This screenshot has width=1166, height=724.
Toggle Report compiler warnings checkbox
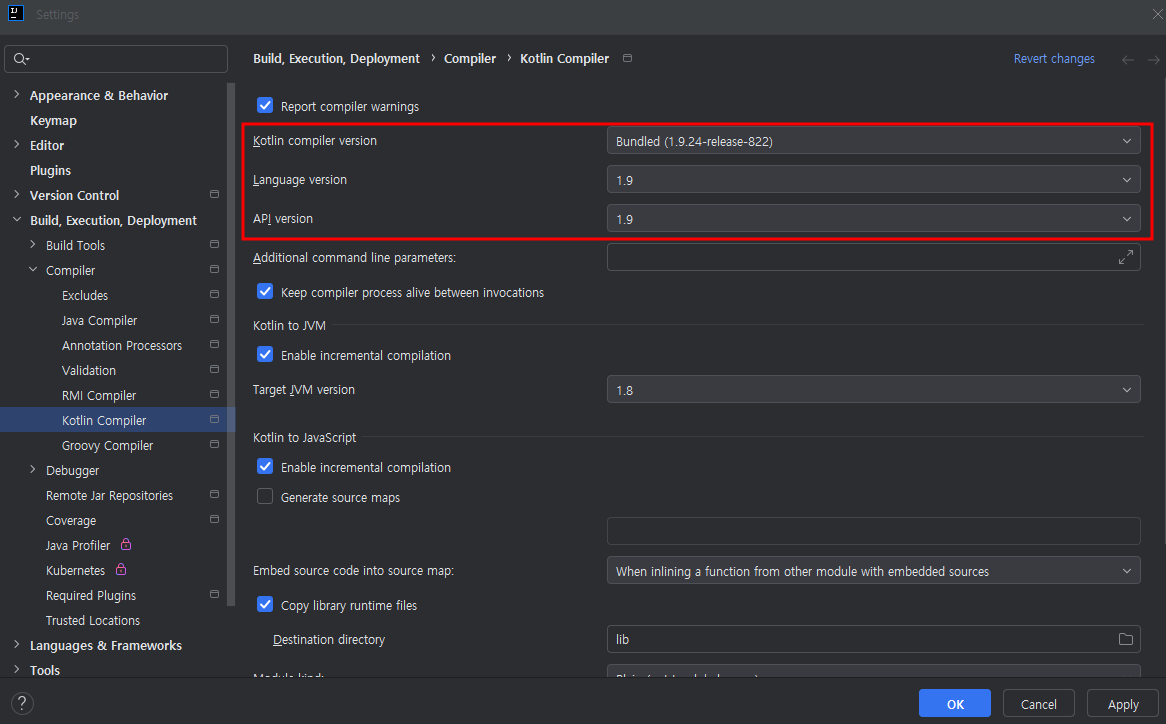click(x=265, y=106)
